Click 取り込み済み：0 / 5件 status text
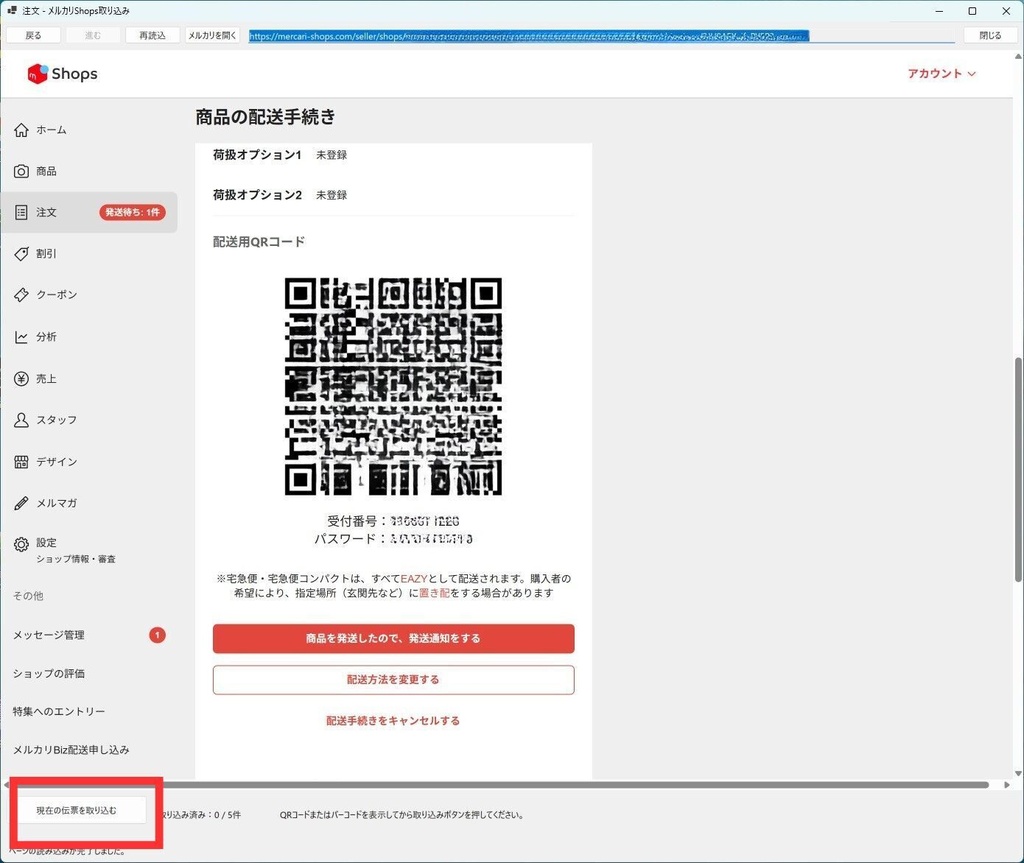This screenshot has width=1024, height=863. point(201,815)
